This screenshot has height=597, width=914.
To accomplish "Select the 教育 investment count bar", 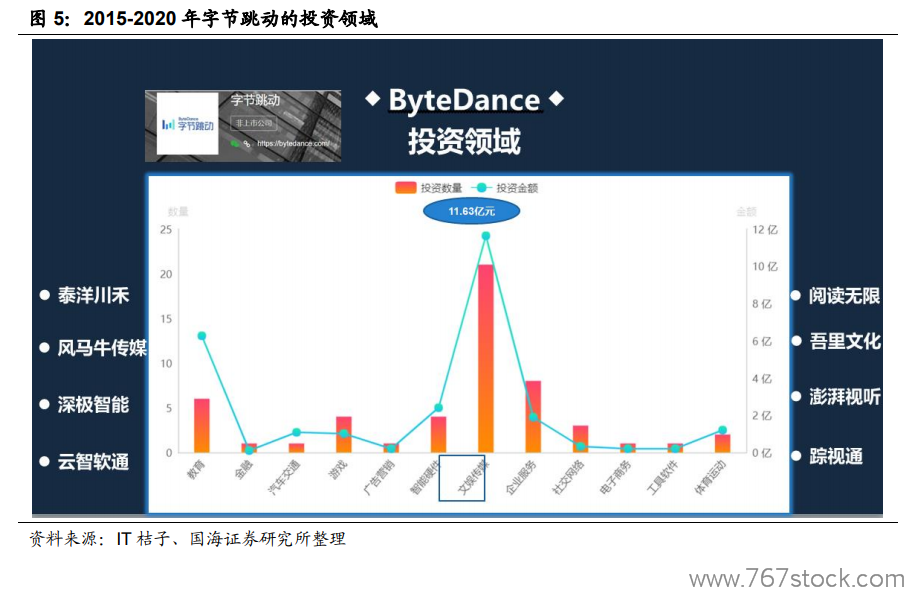I will click(202, 426).
